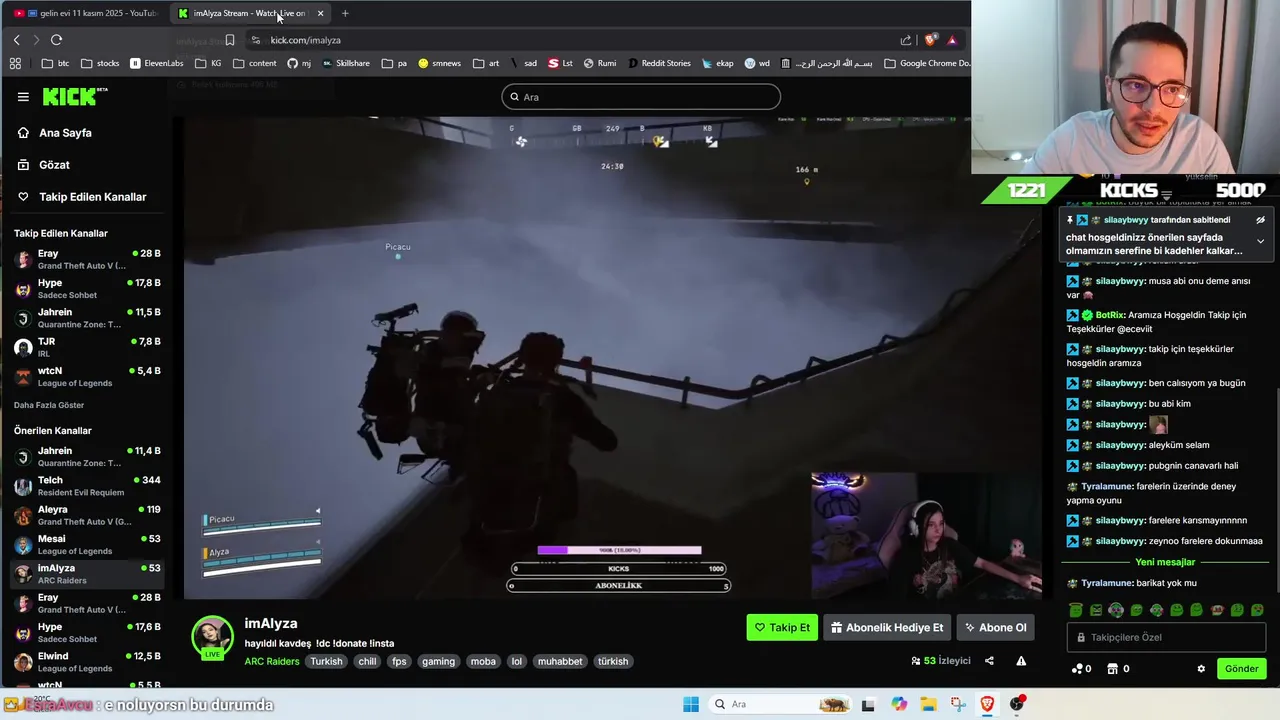Viewport: 1280px width, 720px height.
Task: Click the stream video player
Action: click(x=612, y=357)
